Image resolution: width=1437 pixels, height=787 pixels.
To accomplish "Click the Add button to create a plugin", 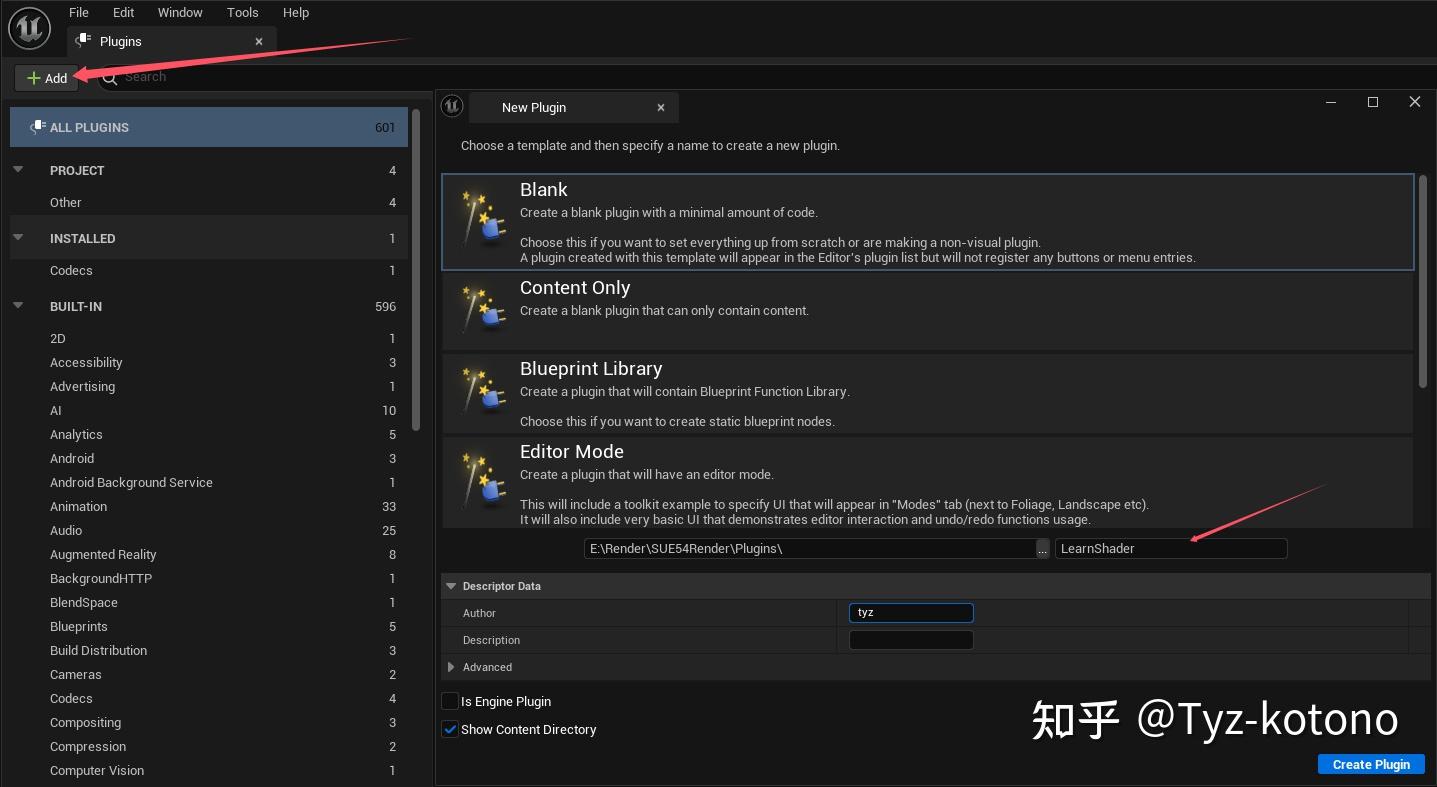I will click(45, 77).
